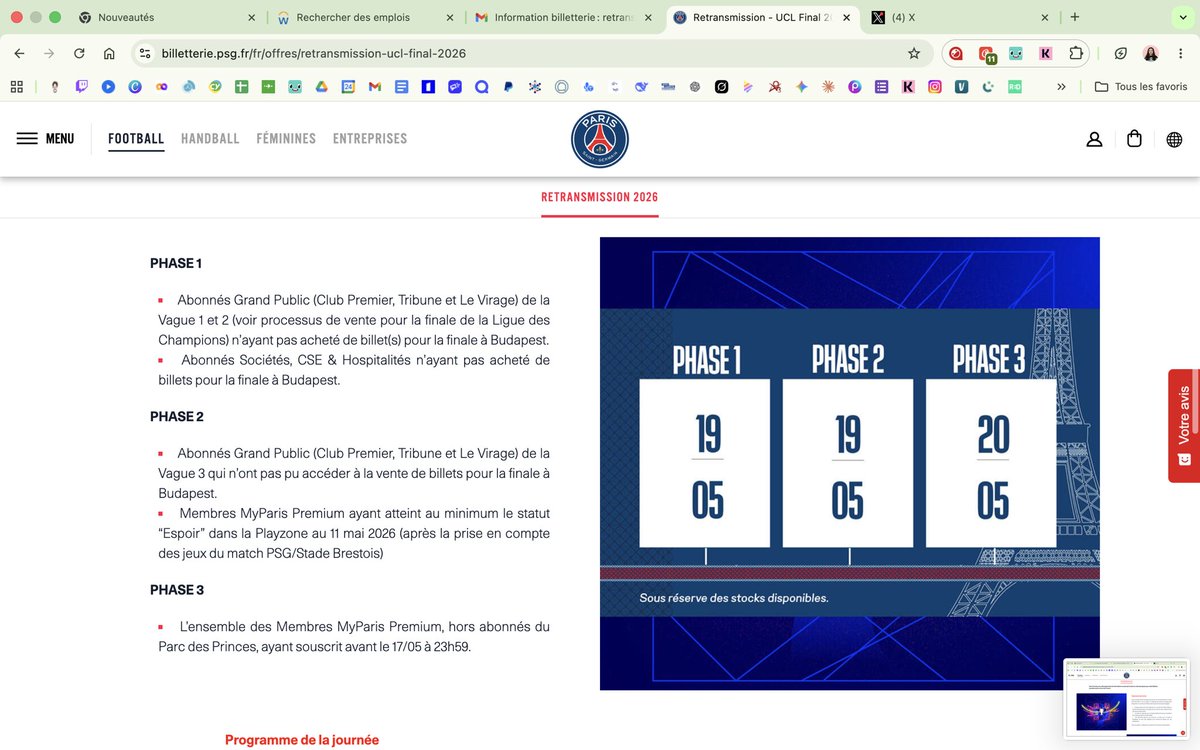Screen dimensions: 1200x750
Task: Click the PHASE 3 heading text
Action: tap(177, 590)
